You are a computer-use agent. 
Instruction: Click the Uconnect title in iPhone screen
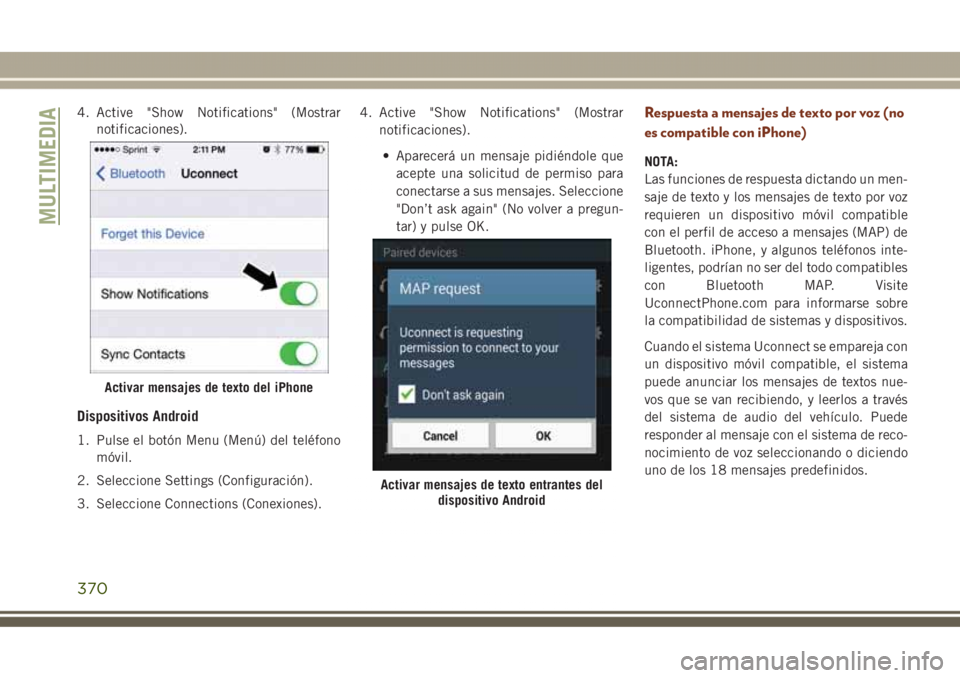(x=209, y=173)
